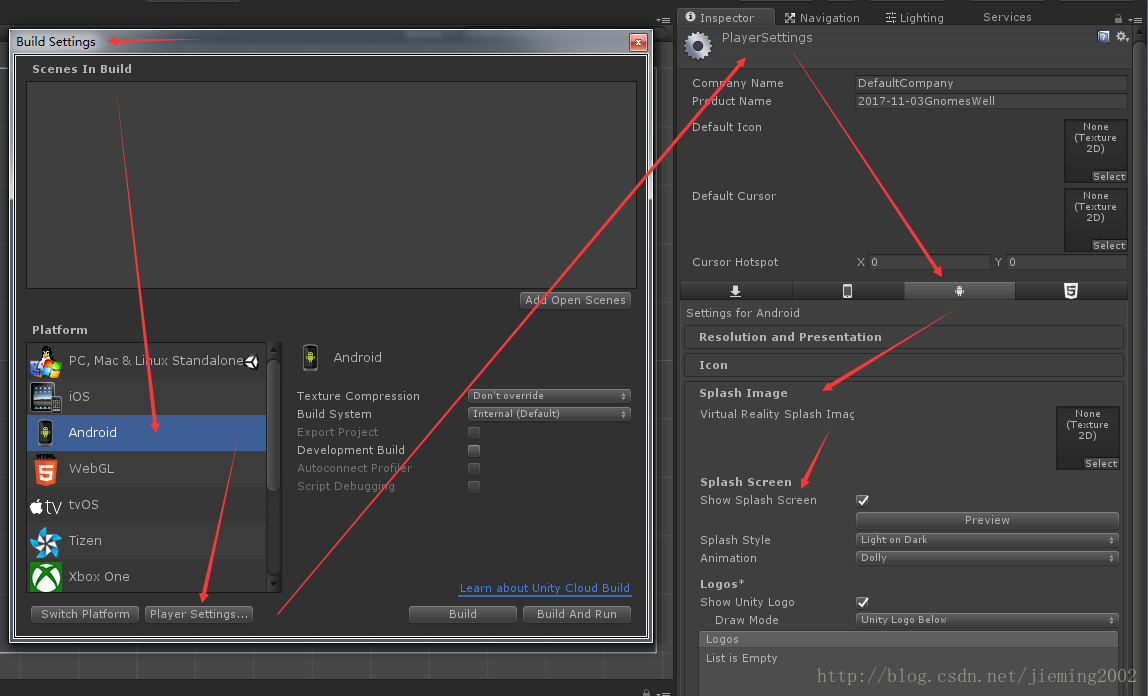1148x696 pixels.
Task: Toggle the Autoconnect Profiler checkbox
Action: [474, 468]
